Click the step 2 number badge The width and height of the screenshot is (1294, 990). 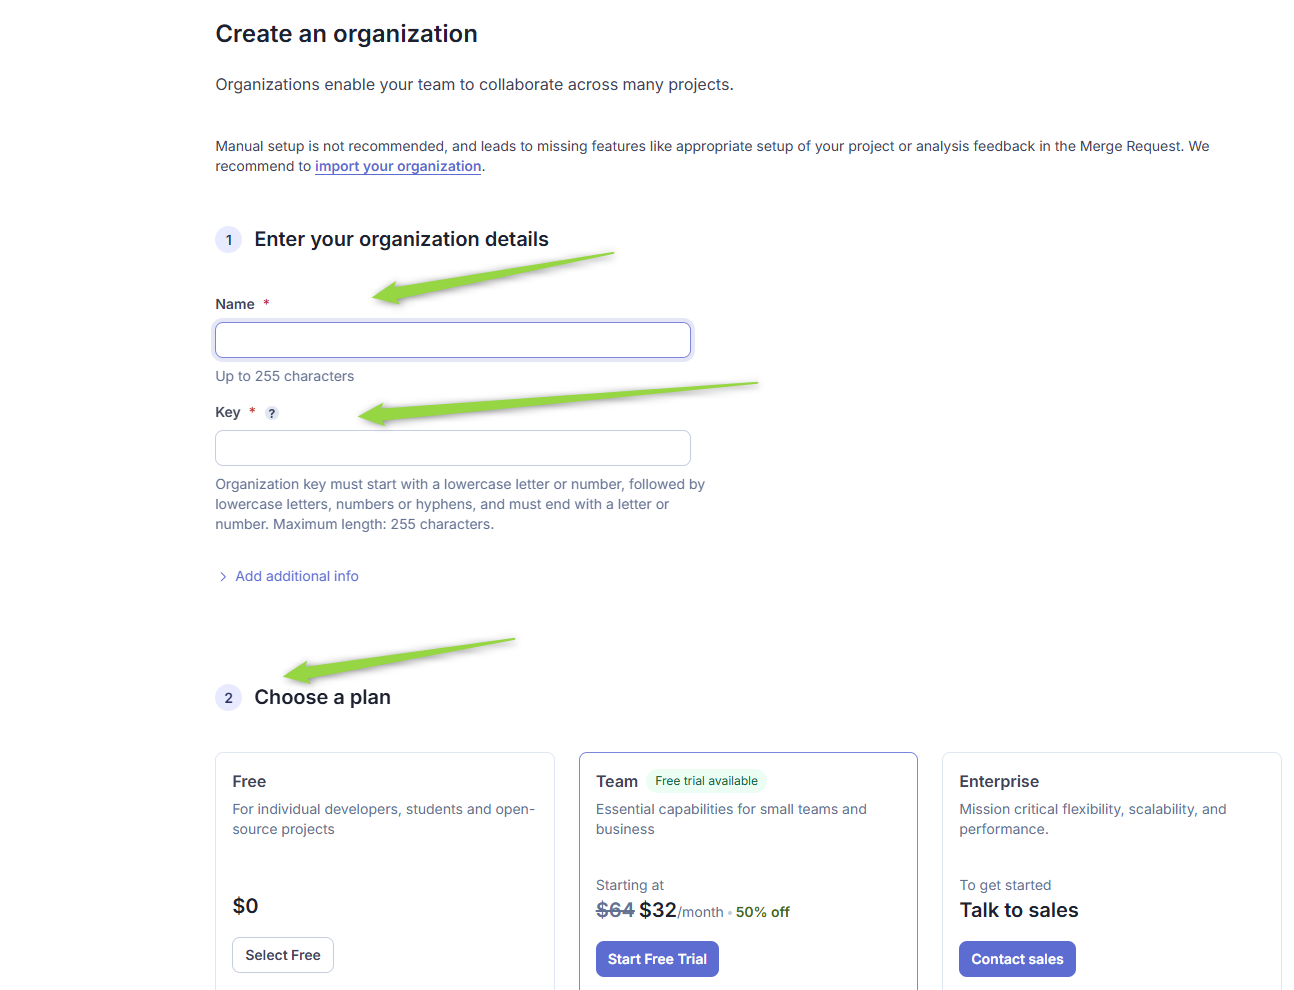point(228,698)
